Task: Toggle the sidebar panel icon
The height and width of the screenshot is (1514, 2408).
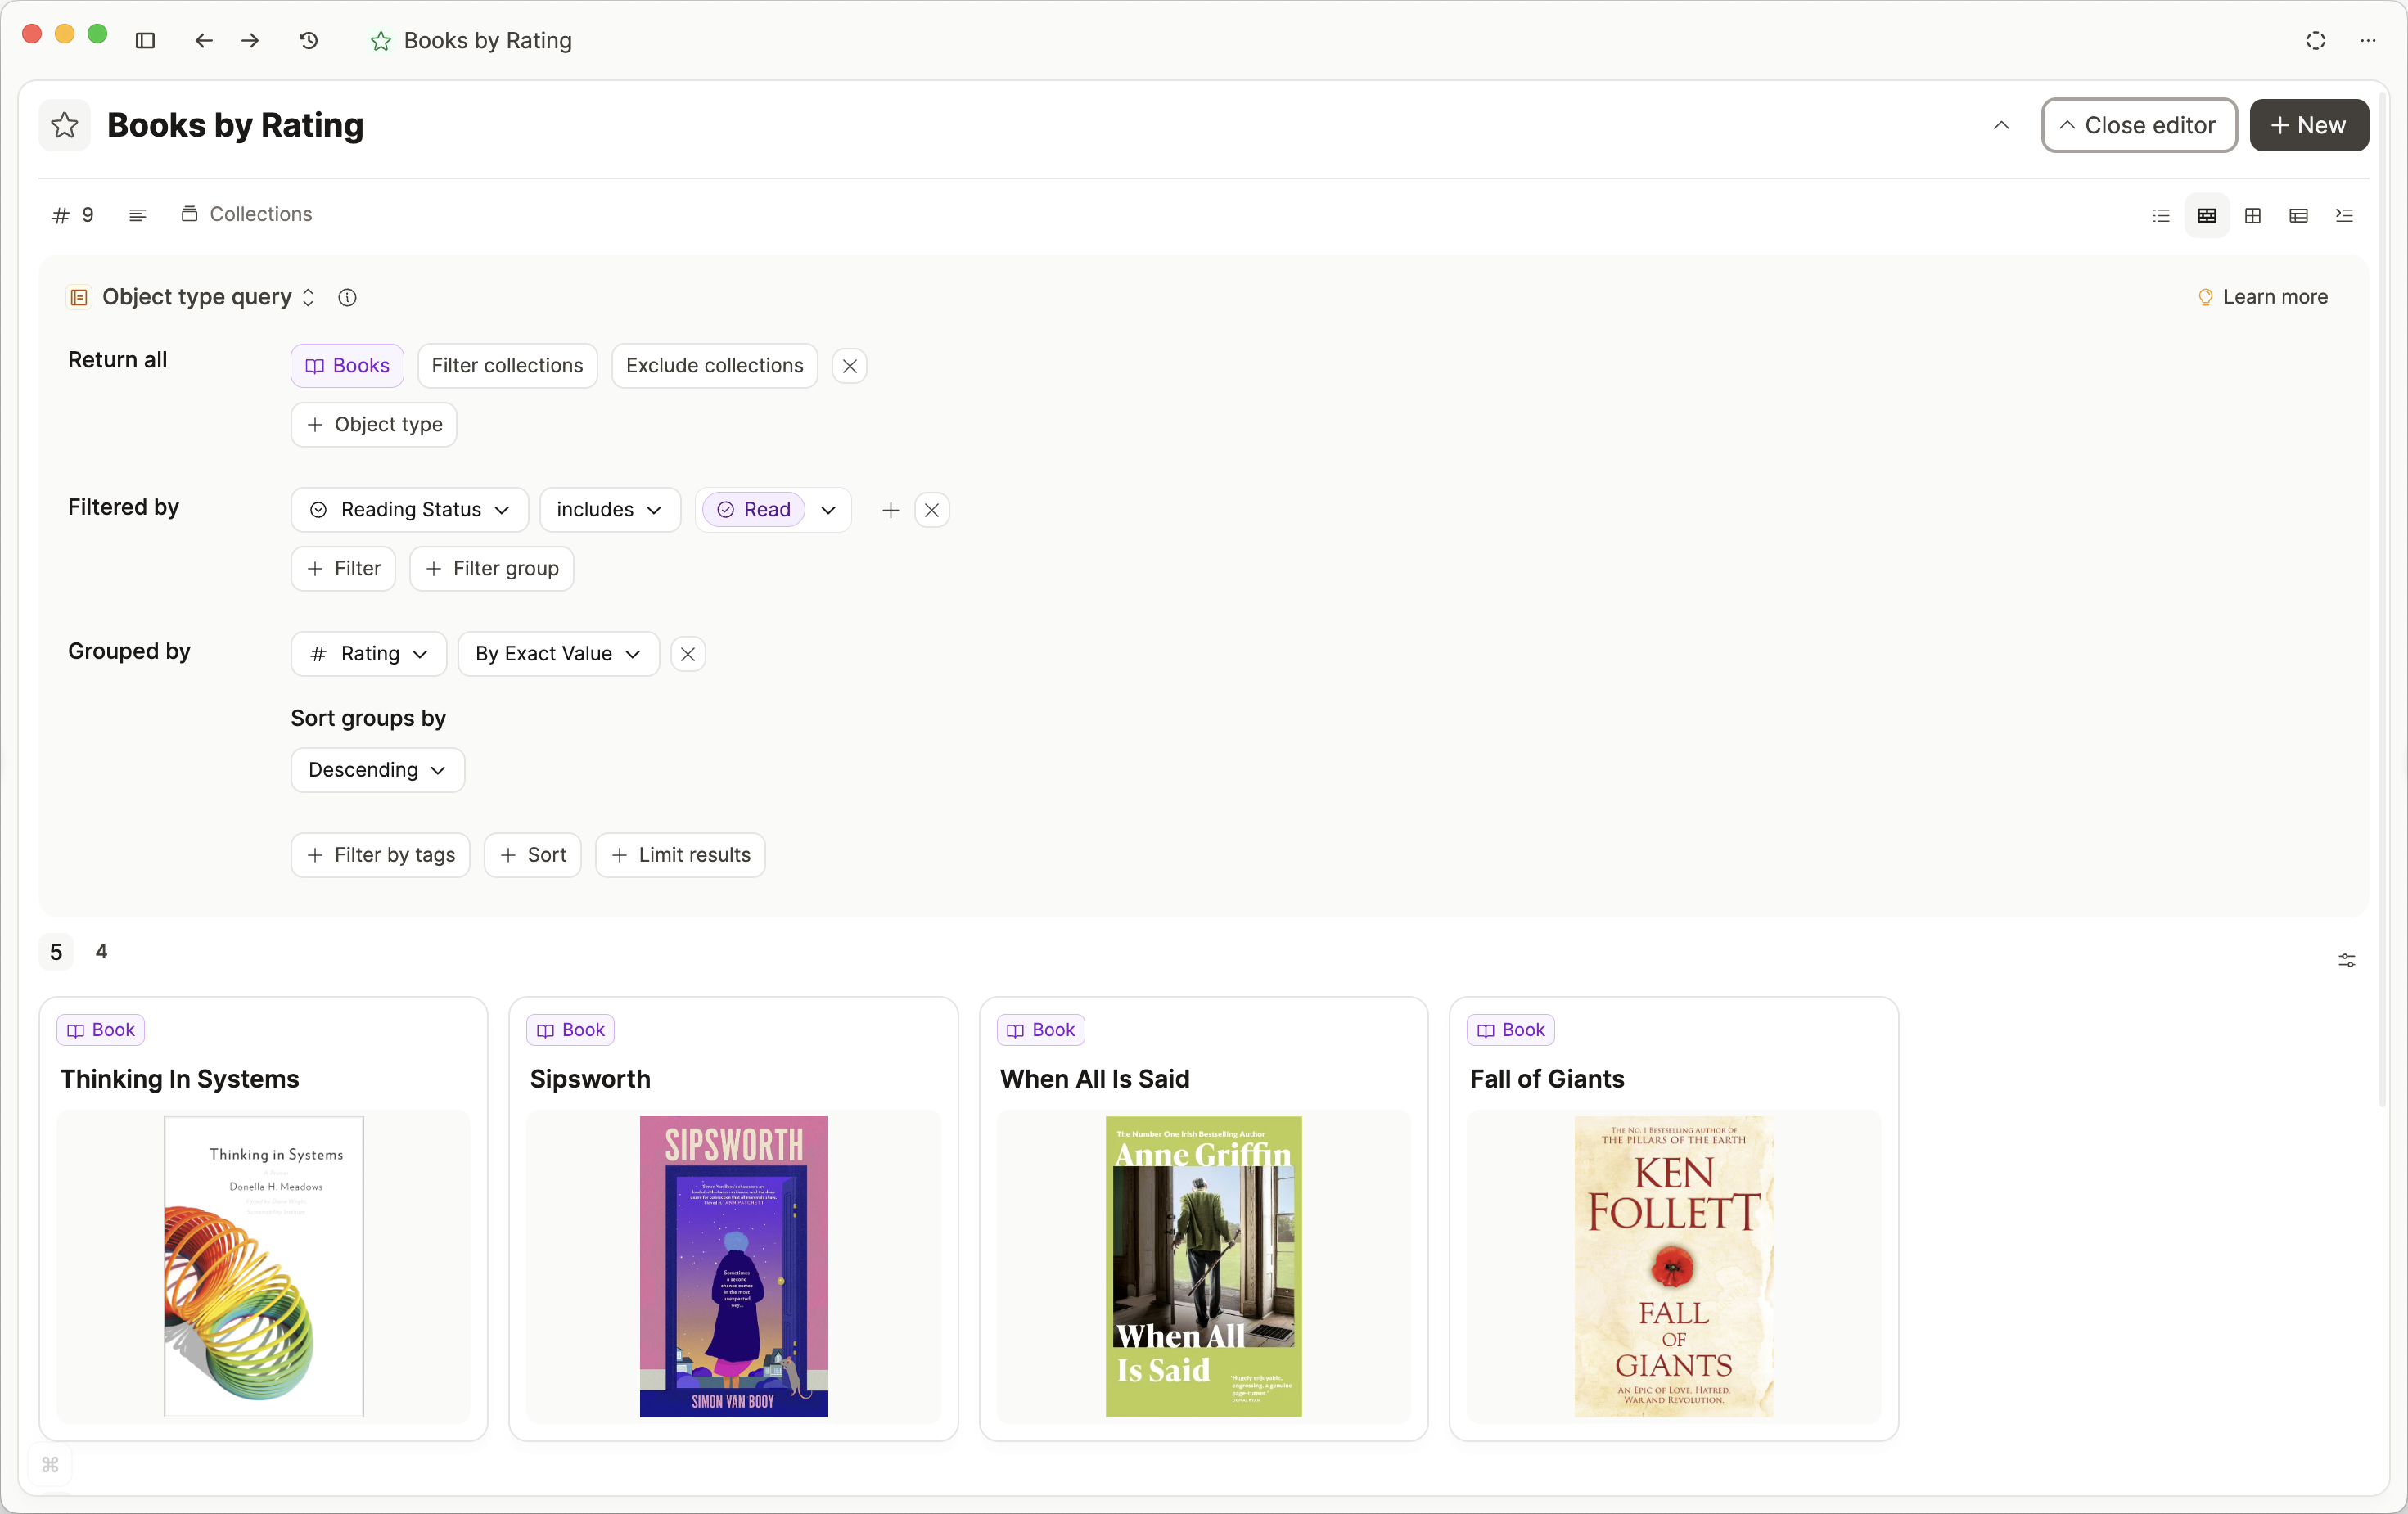Action: [145, 40]
